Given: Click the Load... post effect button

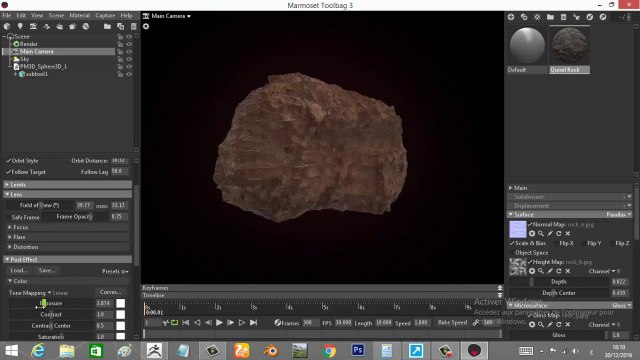Looking at the screenshot, I should point(19,270).
